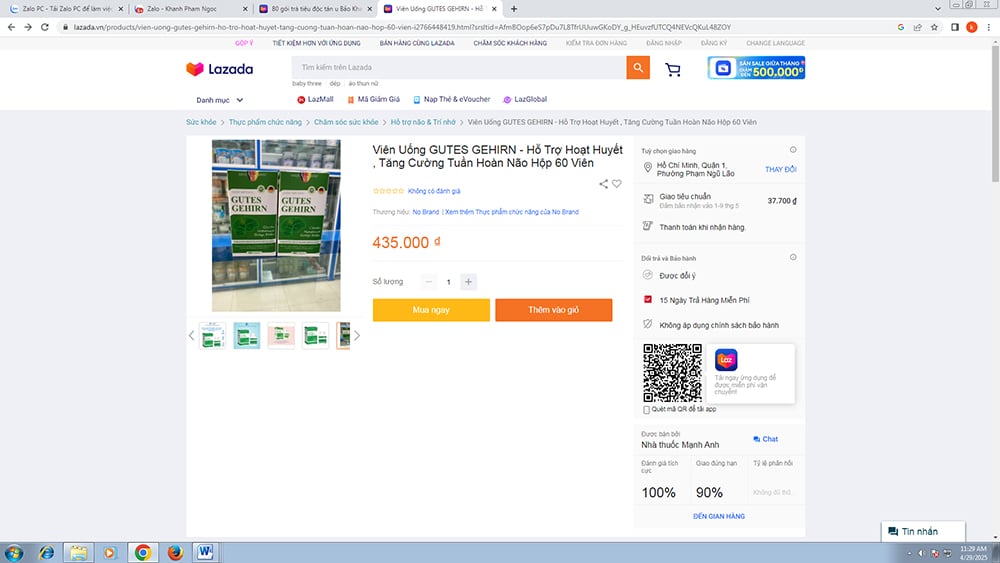This screenshot has width=1000, height=563.
Task: Click the Mua ngay button
Action: [431, 310]
